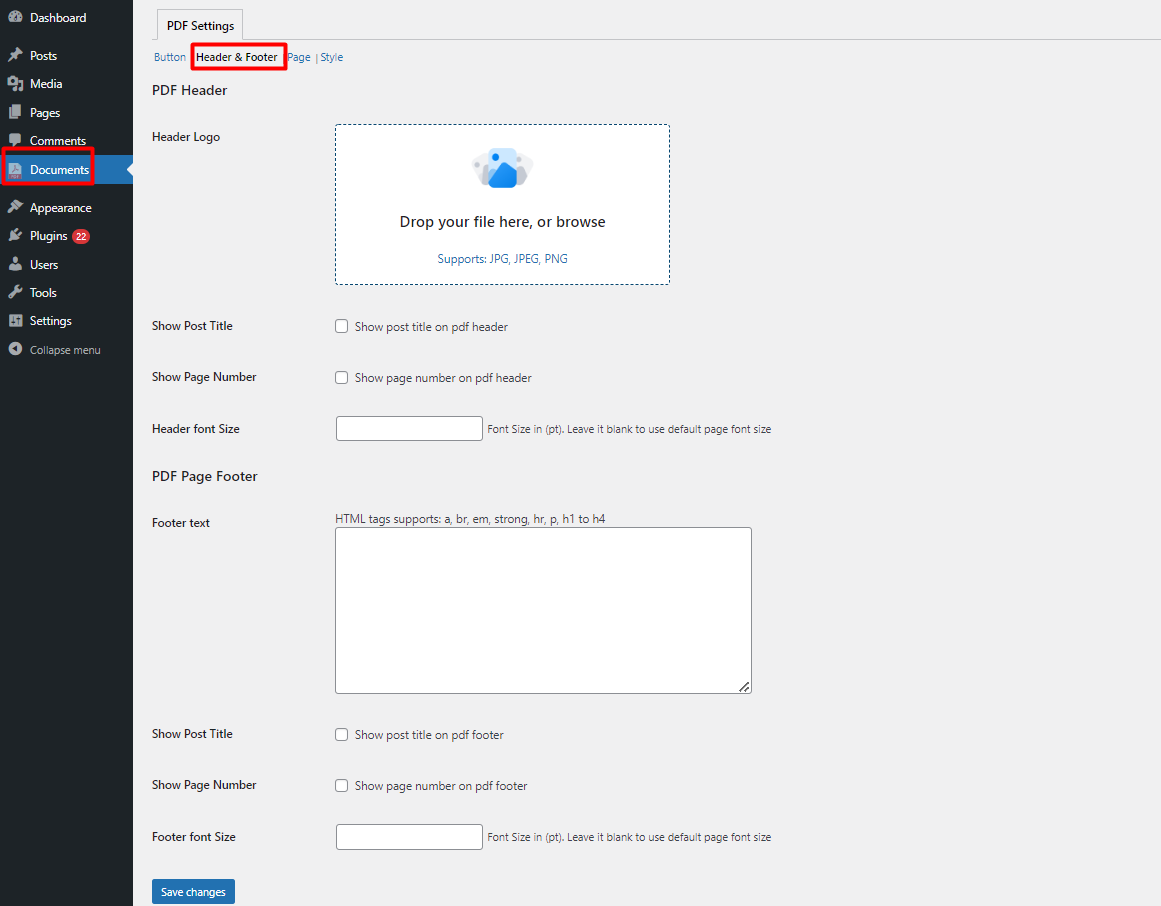Screen dimensions: 1161x906
Task: Enable Show page number on pdf header
Action: click(x=341, y=378)
